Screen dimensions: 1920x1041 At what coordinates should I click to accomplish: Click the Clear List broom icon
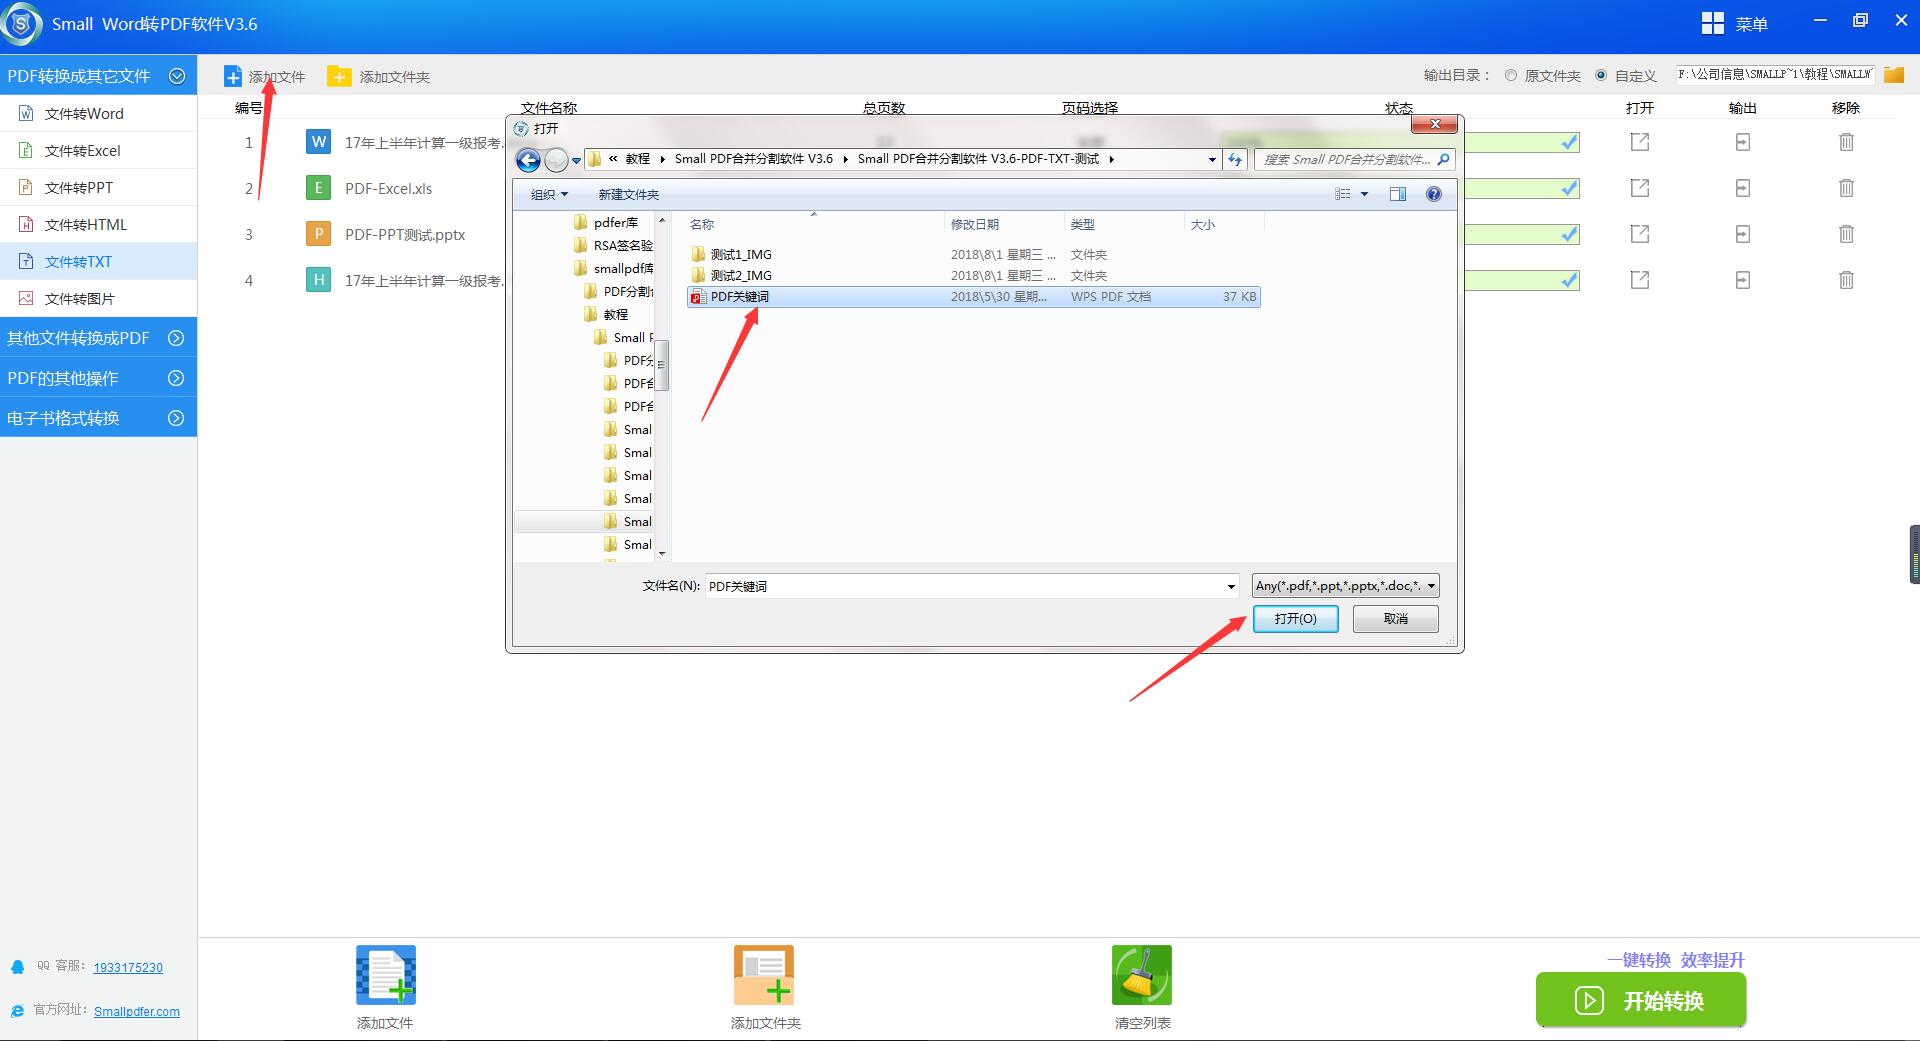click(x=1142, y=975)
